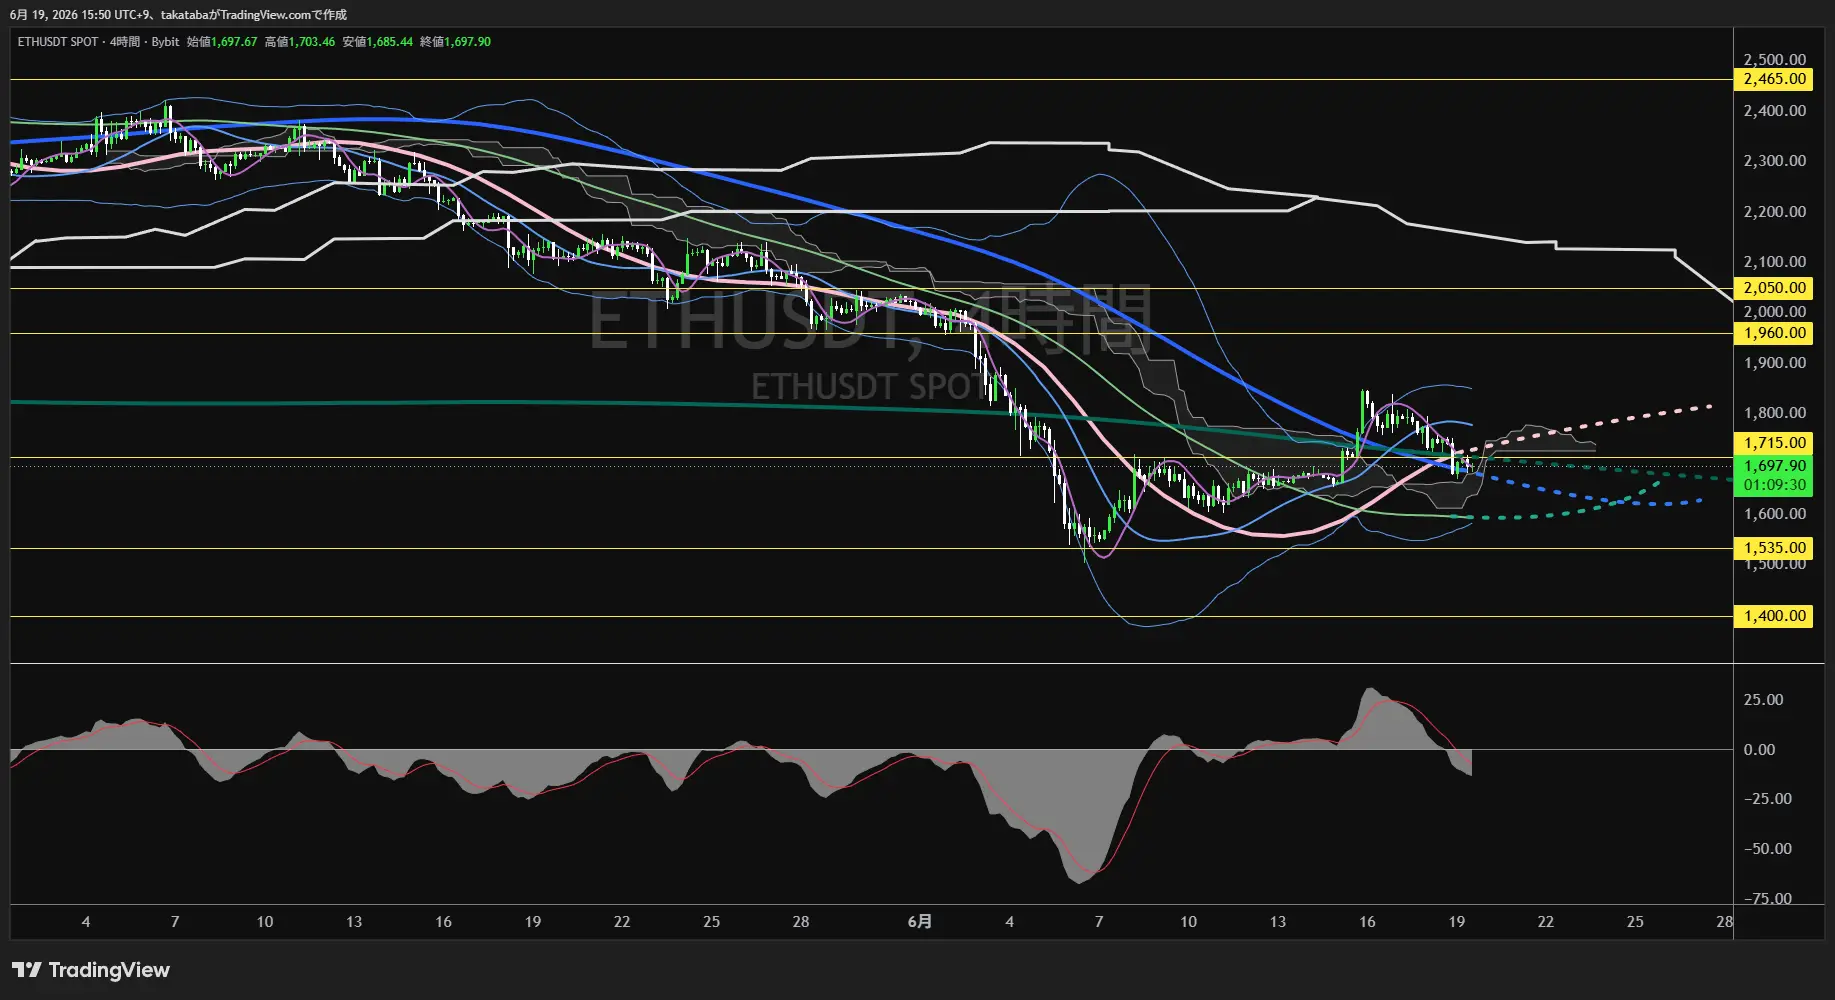Screen dimensions: 1835x1000
Task: Click the 1,800.00 price axis tick
Action: (x=1774, y=413)
